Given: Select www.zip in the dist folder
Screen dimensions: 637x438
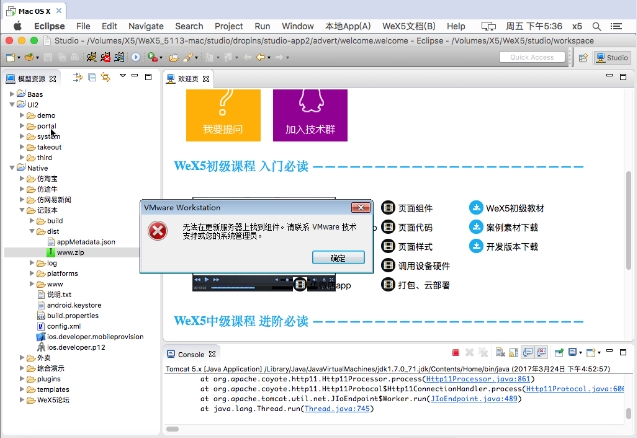Looking at the screenshot, I should click(71, 252).
